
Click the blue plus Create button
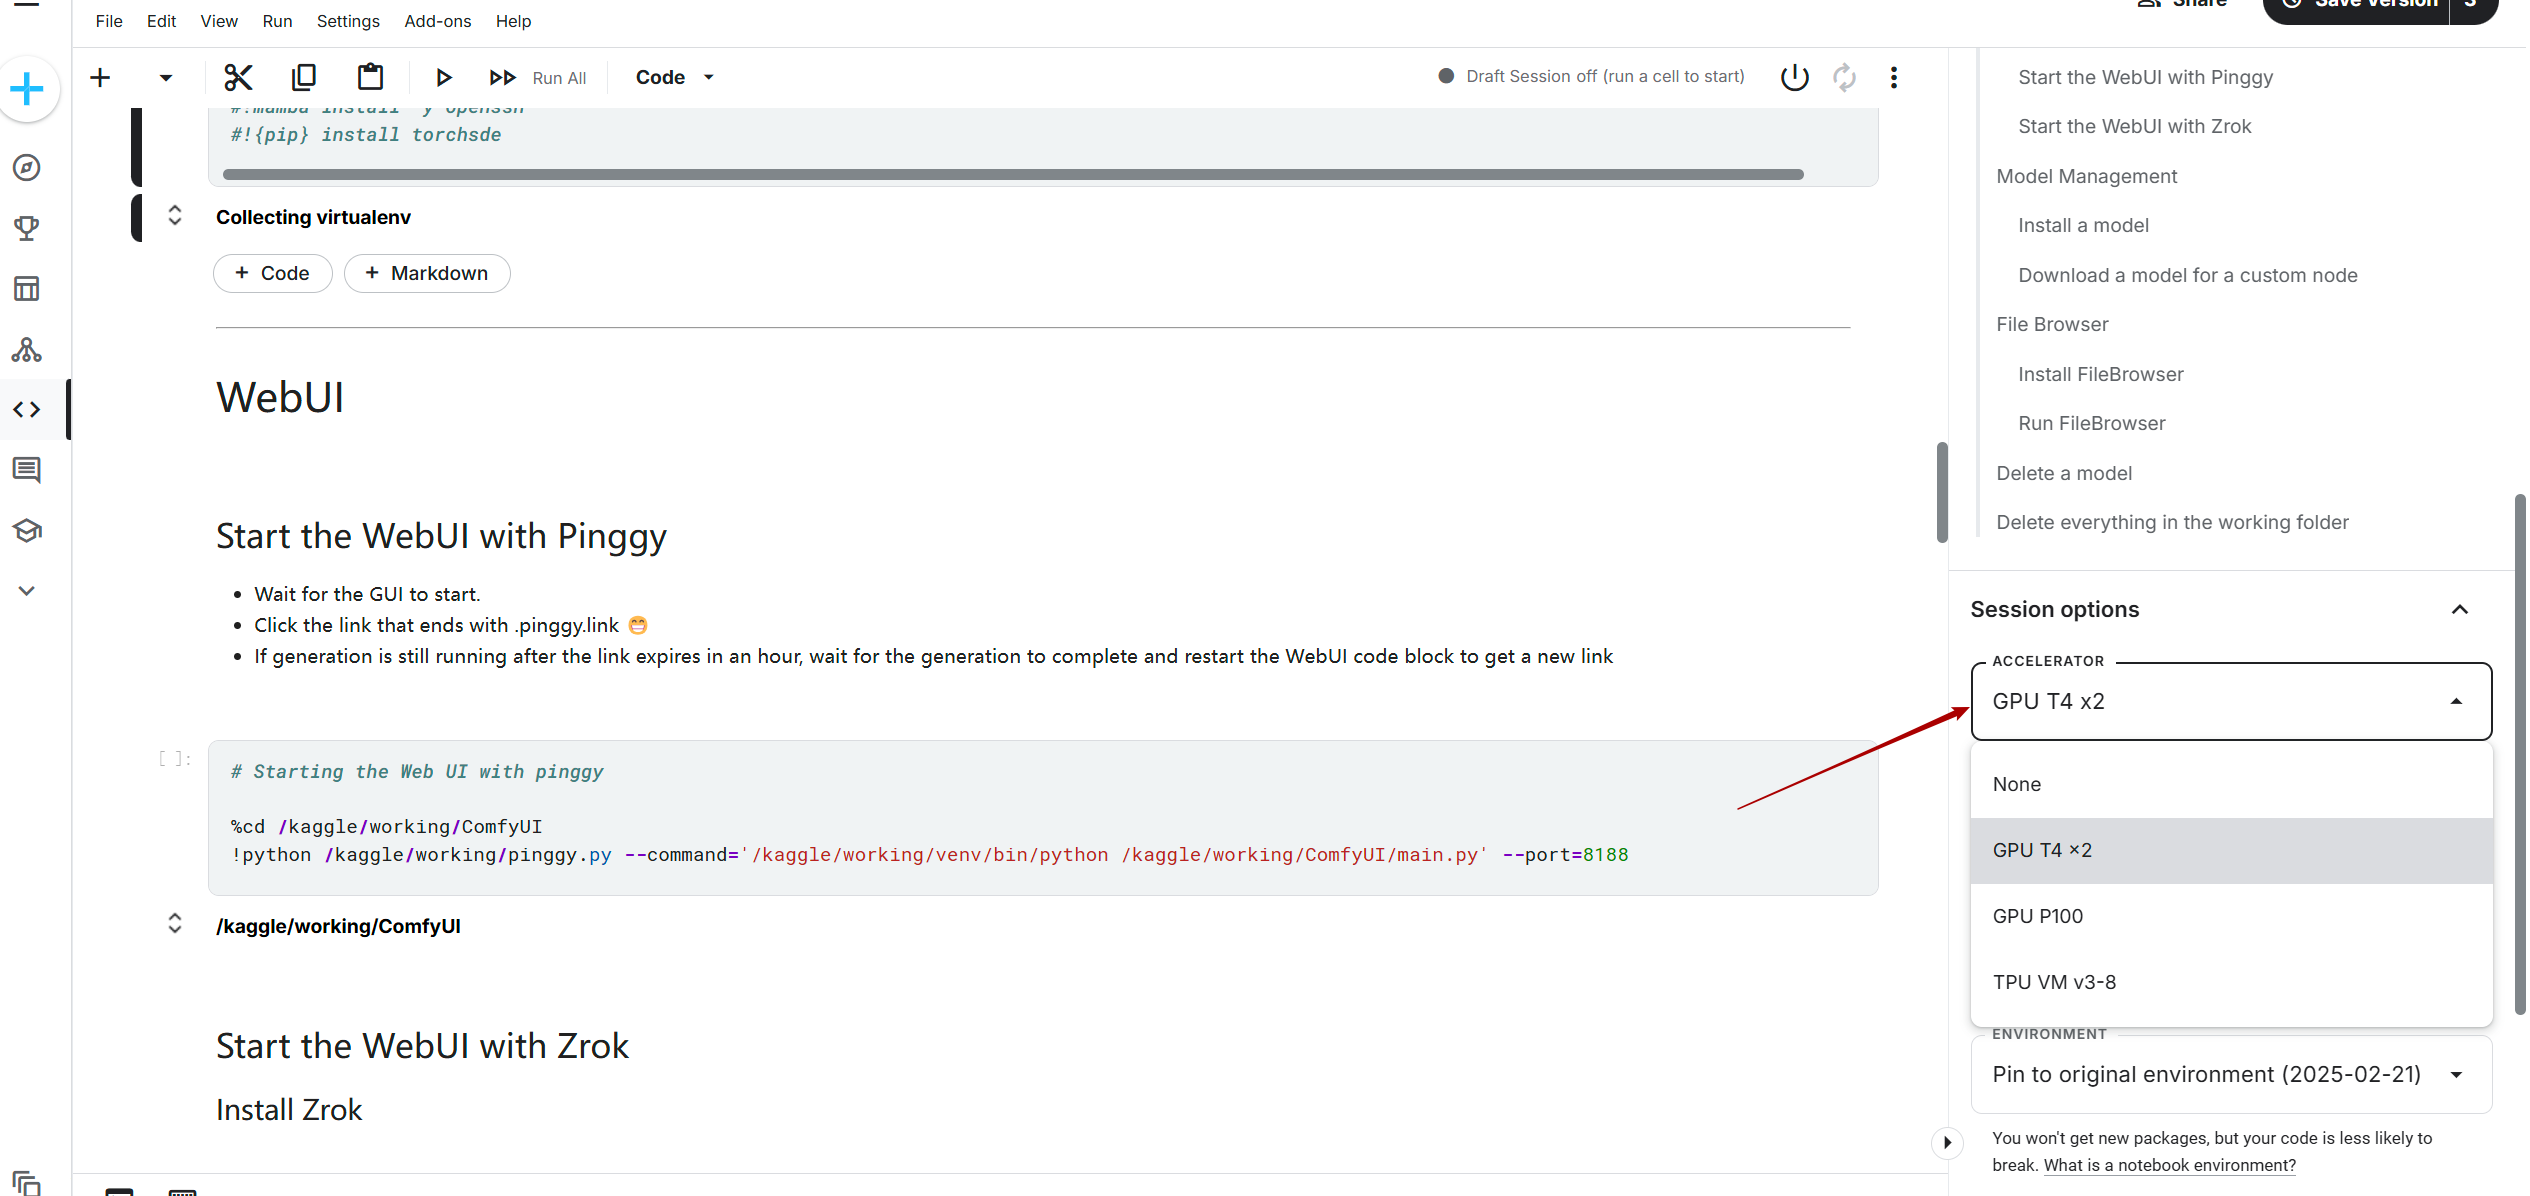(x=27, y=90)
